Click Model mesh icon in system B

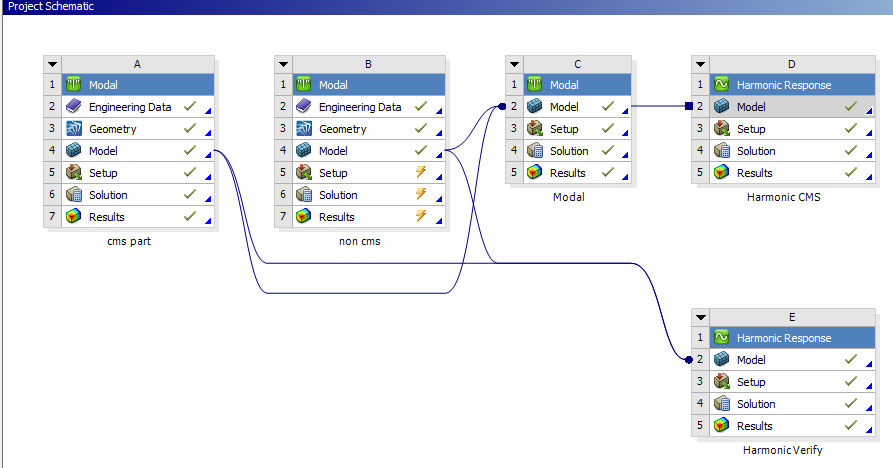click(x=304, y=150)
